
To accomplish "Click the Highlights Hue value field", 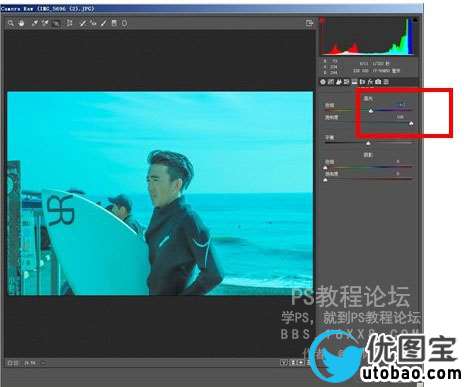I will pyautogui.click(x=402, y=105).
